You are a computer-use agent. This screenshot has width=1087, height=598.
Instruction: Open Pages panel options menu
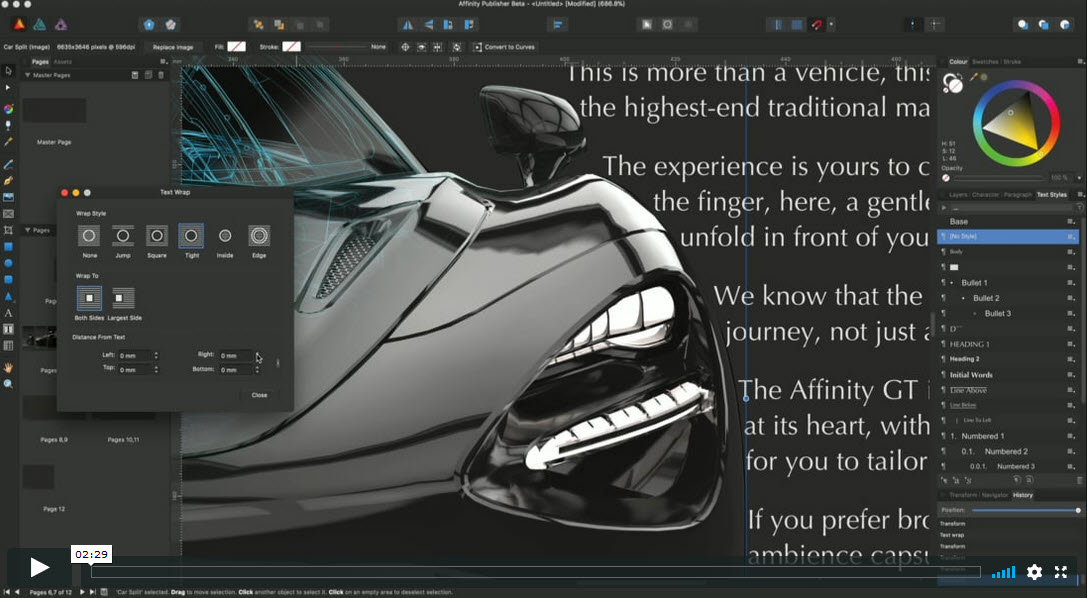point(164,62)
